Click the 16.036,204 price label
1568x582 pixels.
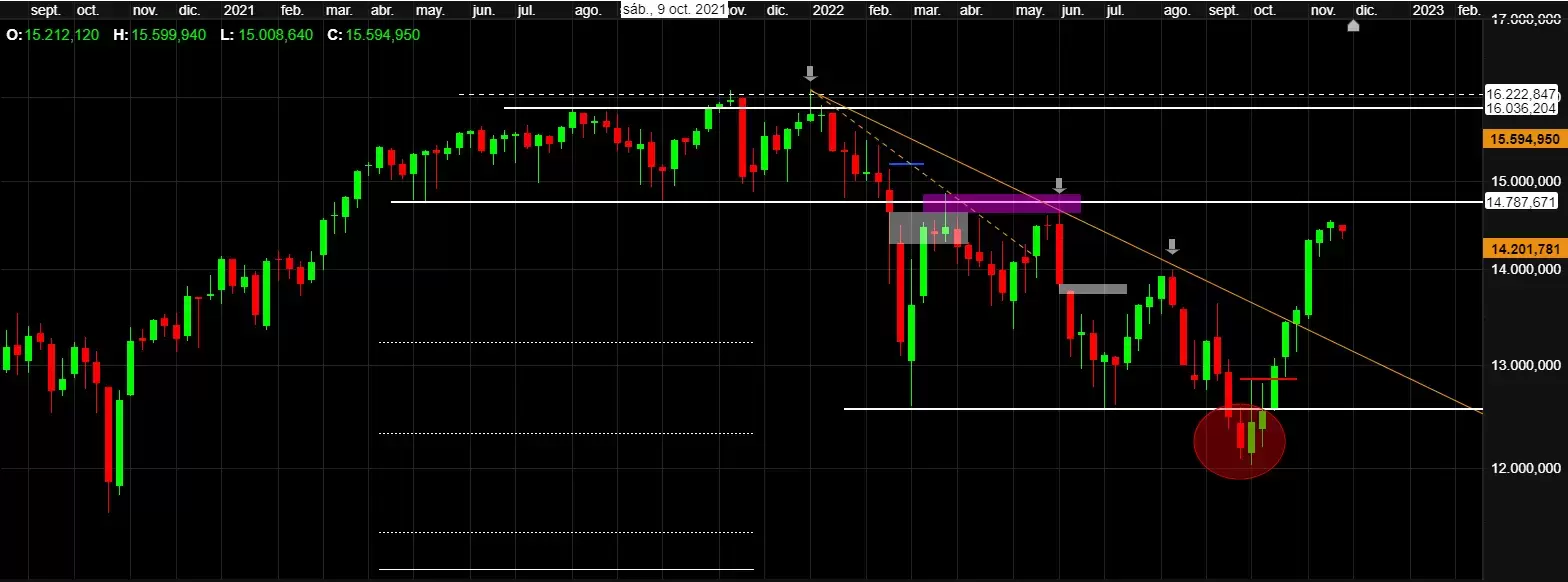1521,108
